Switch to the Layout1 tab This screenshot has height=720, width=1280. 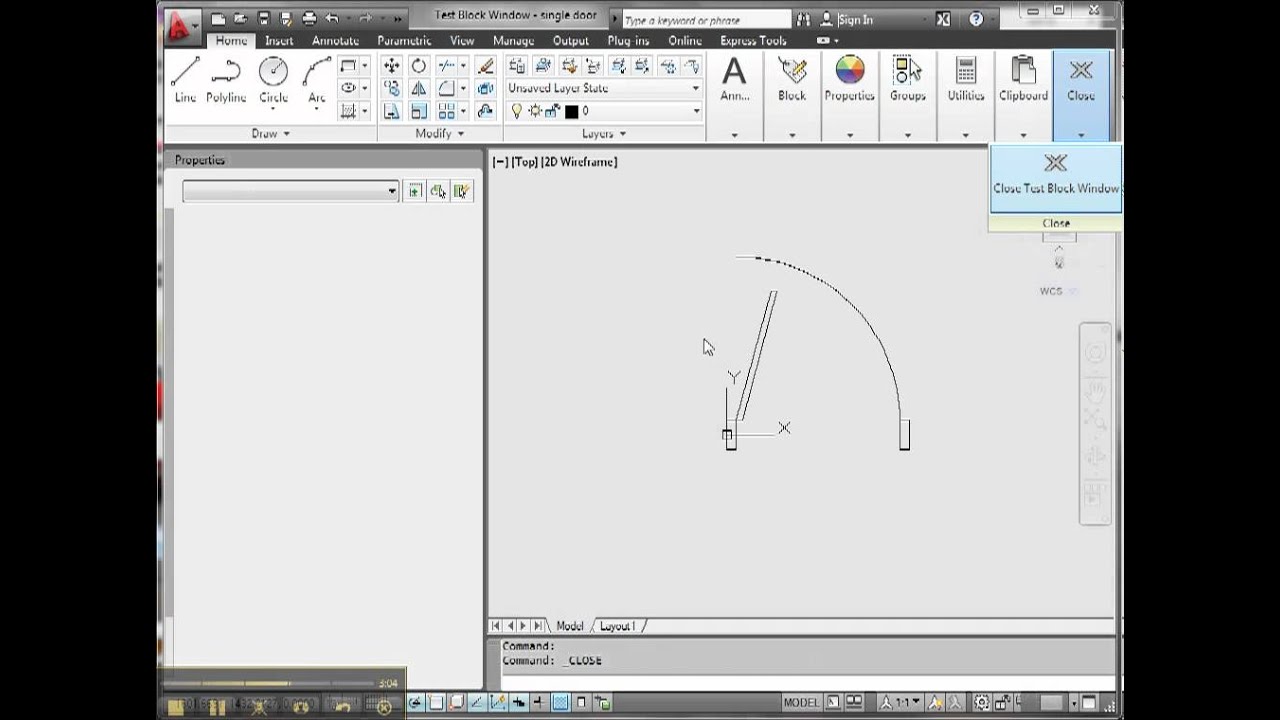[x=618, y=626]
